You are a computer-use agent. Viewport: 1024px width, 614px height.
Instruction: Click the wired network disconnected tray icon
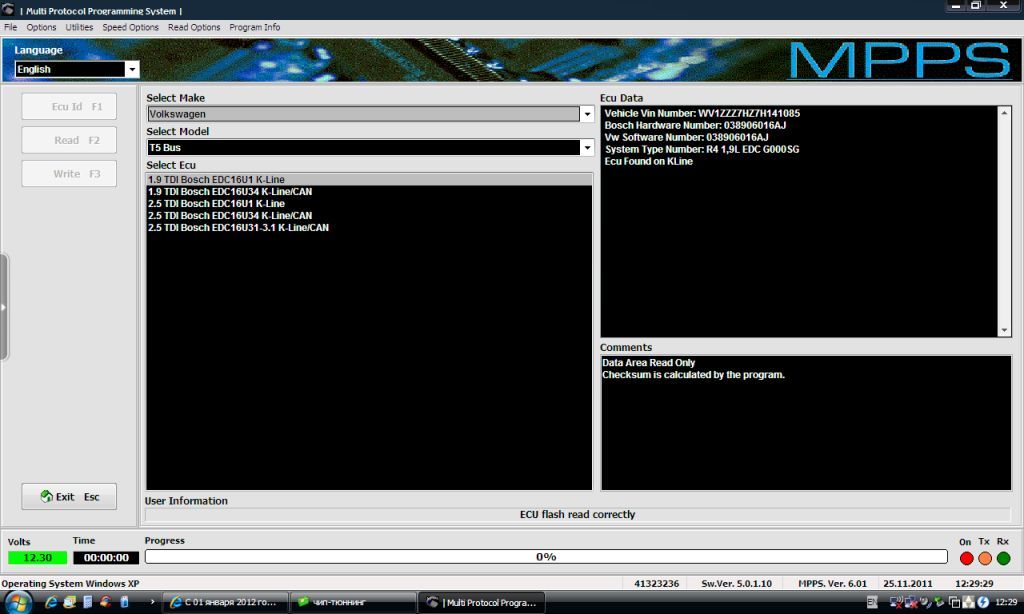coord(910,602)
